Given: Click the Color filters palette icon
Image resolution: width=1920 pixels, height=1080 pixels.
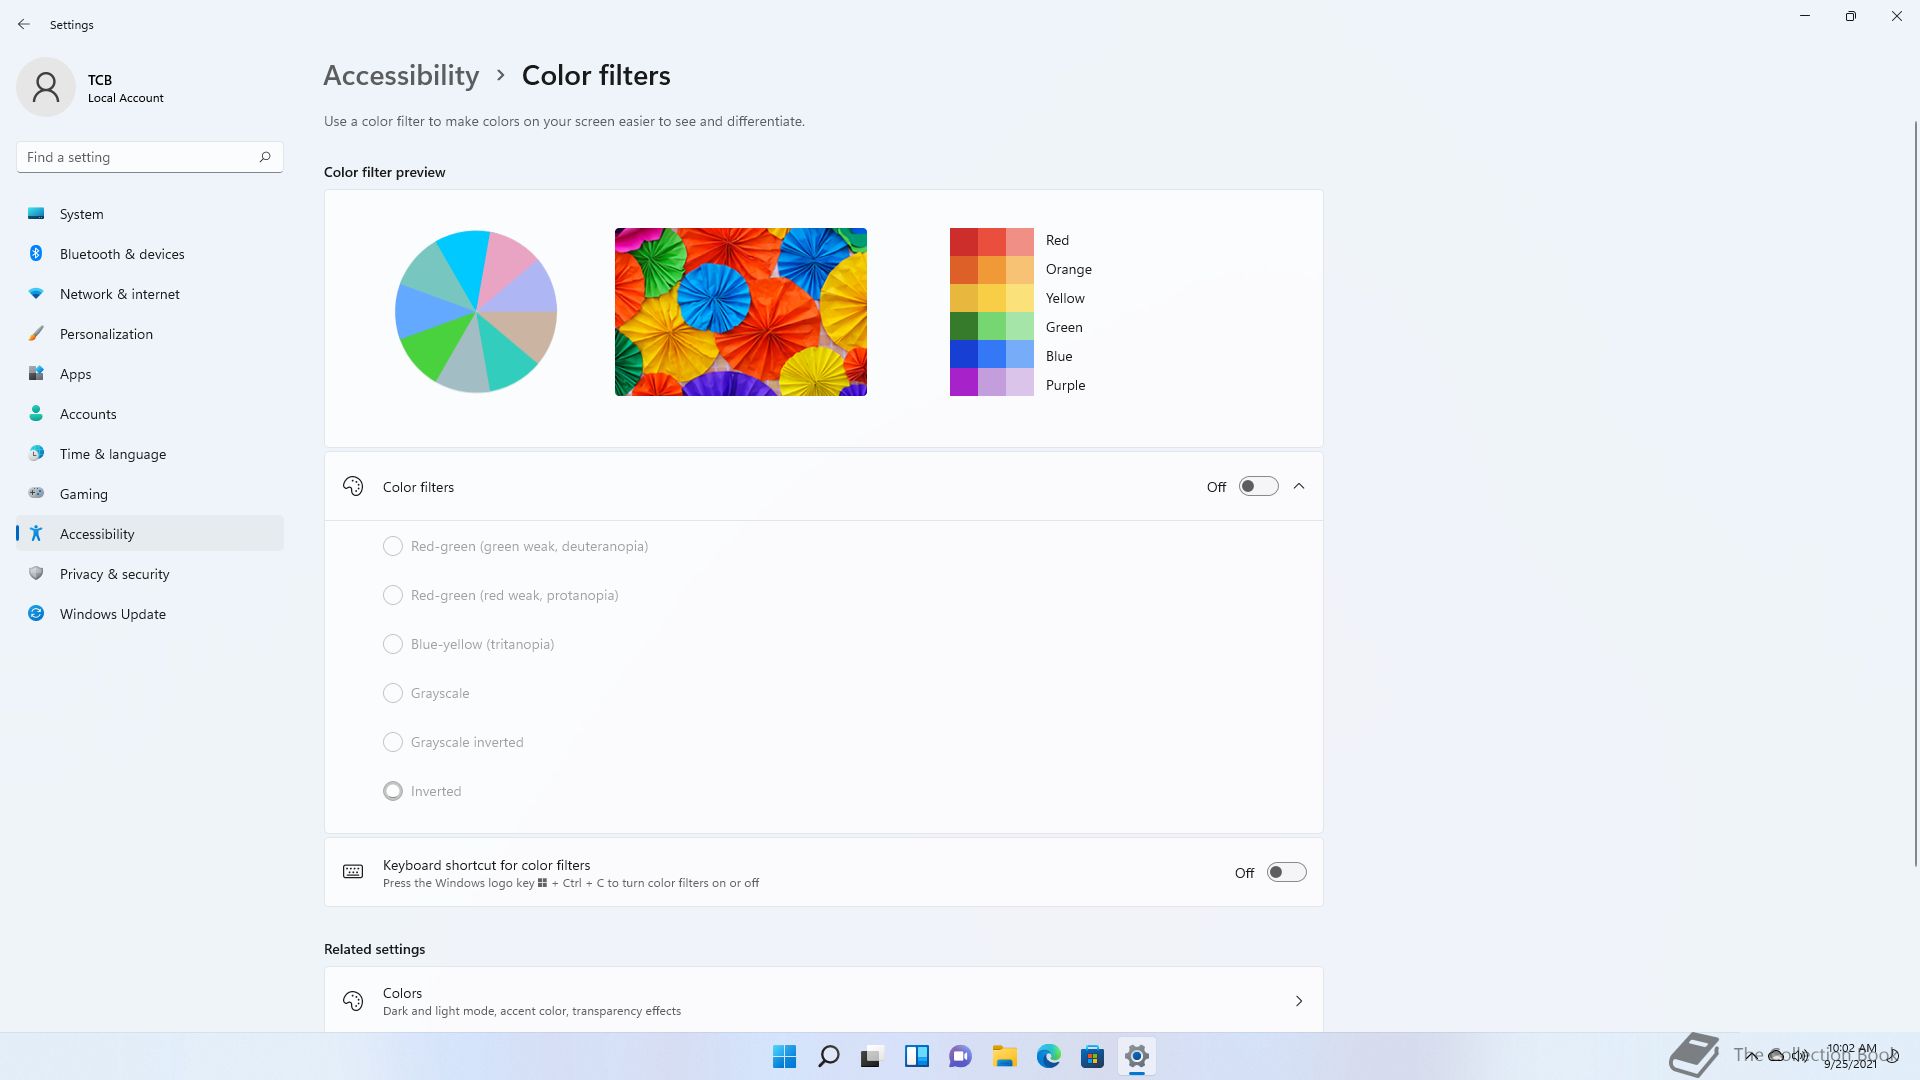Looking at the screenshot, I should [353, 486].
